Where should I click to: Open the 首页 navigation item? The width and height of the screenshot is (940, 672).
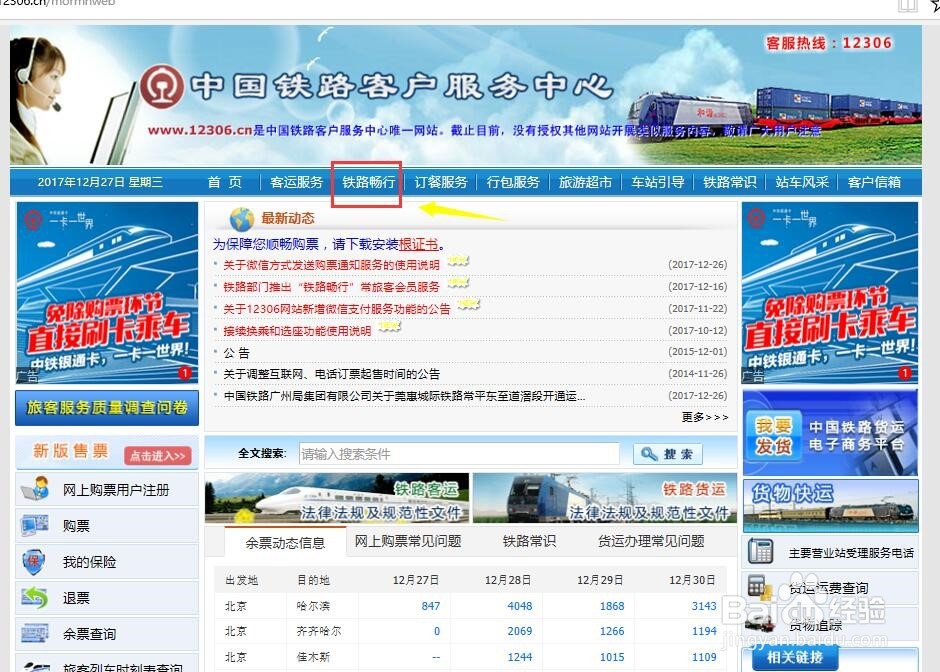pos(225,182)
